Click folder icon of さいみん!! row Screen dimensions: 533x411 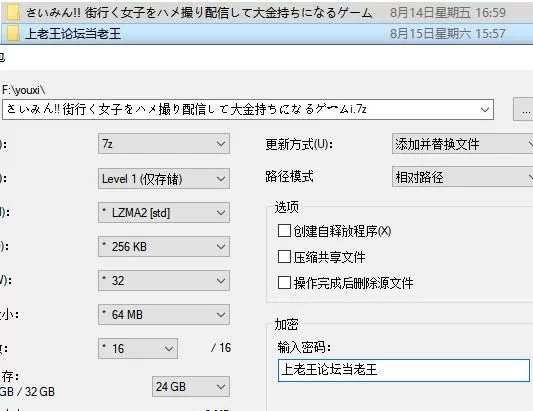pyautogui.click(x=13, y=13)
